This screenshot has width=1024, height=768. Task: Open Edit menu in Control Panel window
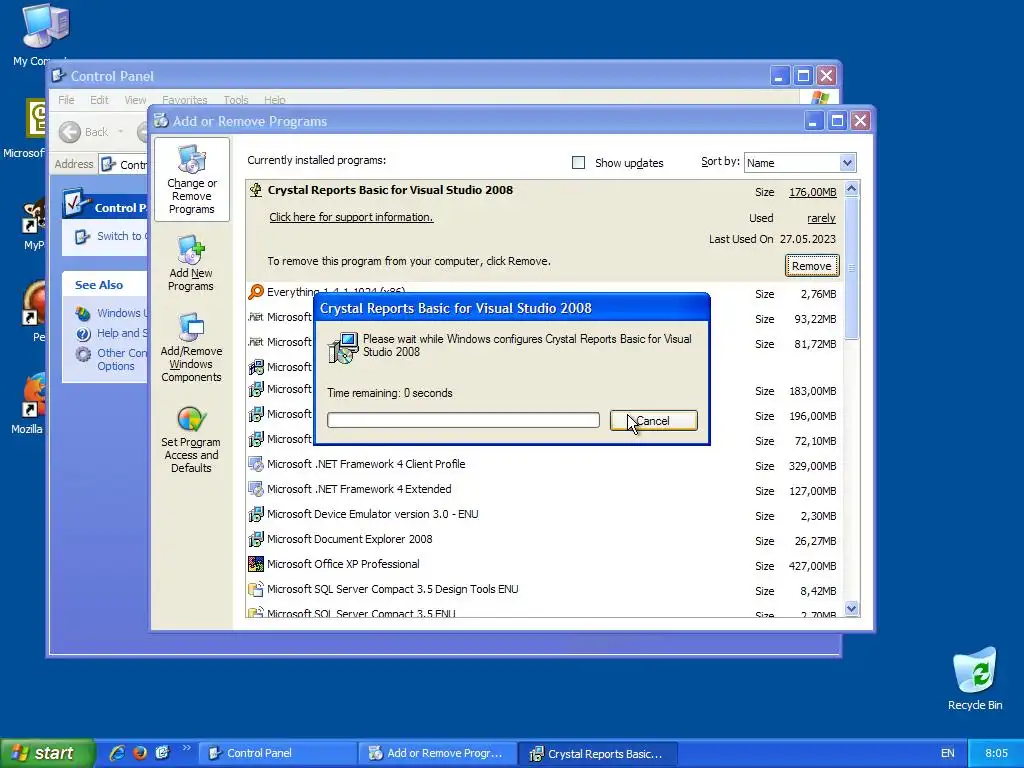(x=99, y=100)
